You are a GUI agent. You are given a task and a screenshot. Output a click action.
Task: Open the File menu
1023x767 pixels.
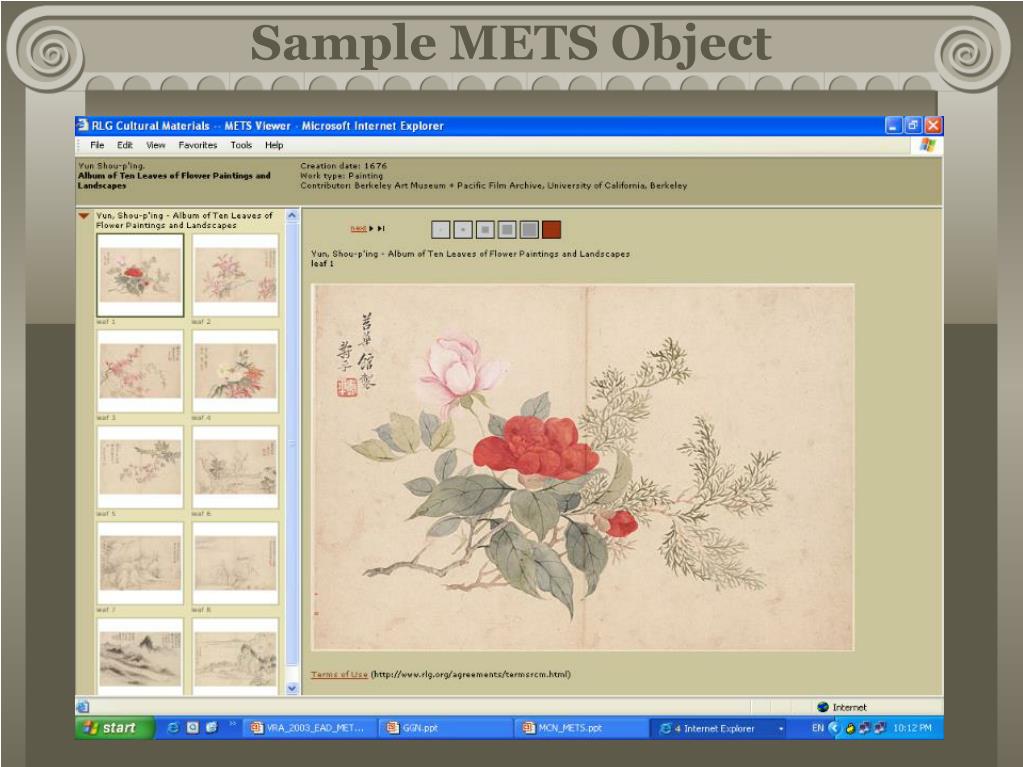click(x=97, y=145)
